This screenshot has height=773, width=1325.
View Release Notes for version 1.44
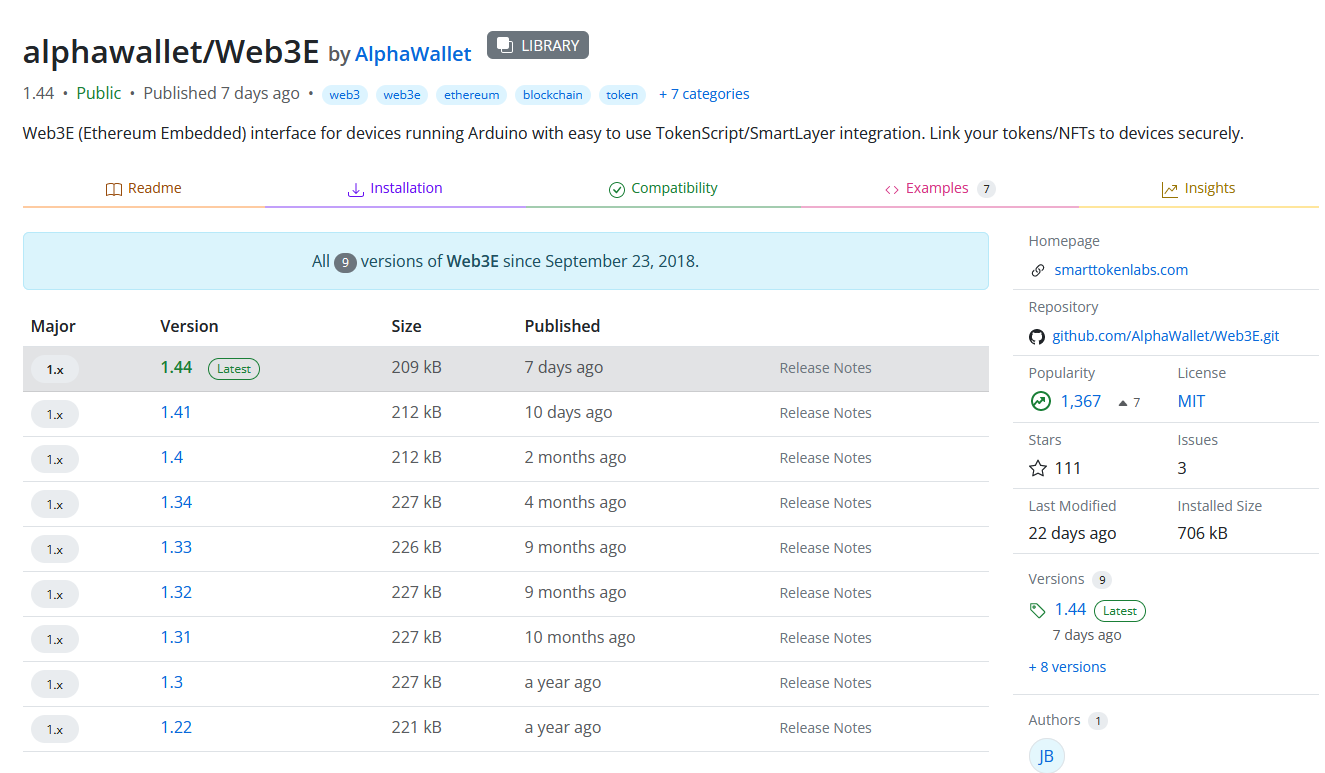tap(826, 368)
